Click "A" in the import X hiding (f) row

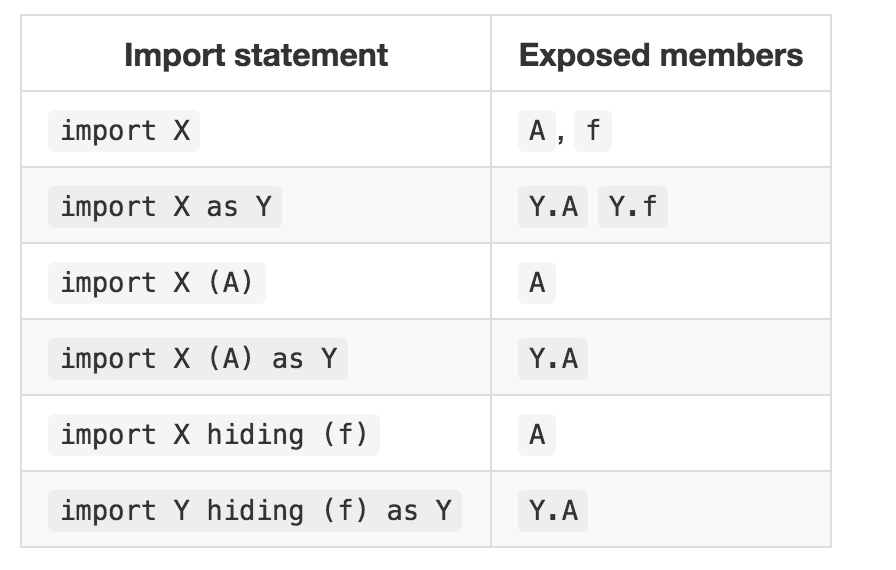point(537,435)
